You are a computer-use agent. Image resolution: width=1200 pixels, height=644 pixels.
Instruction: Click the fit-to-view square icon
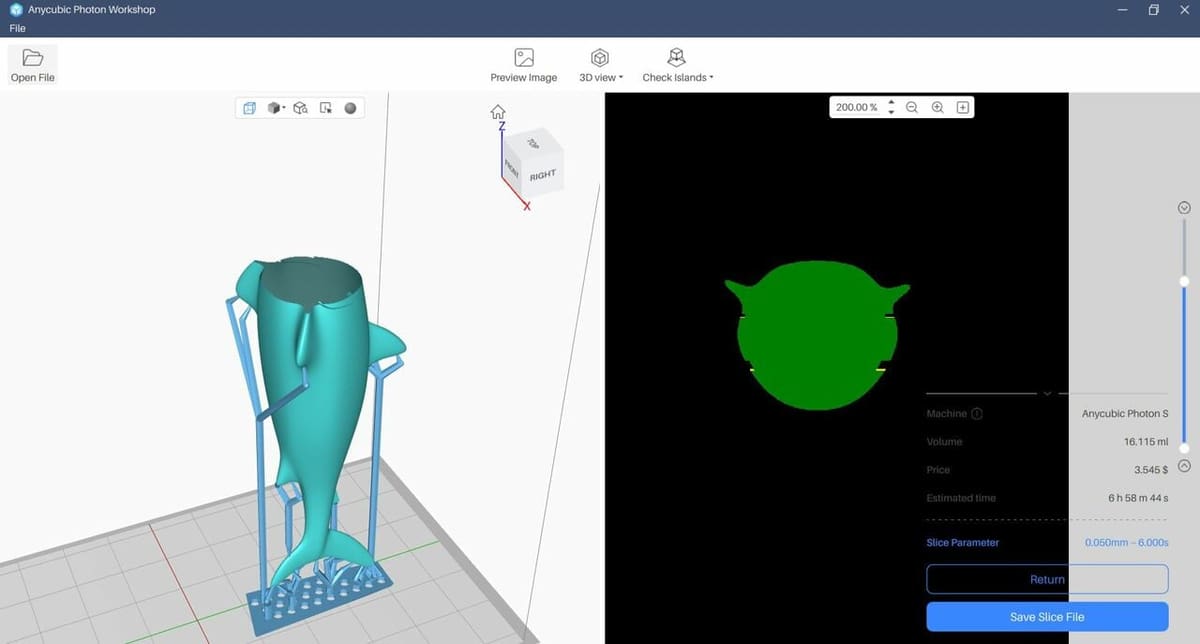[962, 107]
